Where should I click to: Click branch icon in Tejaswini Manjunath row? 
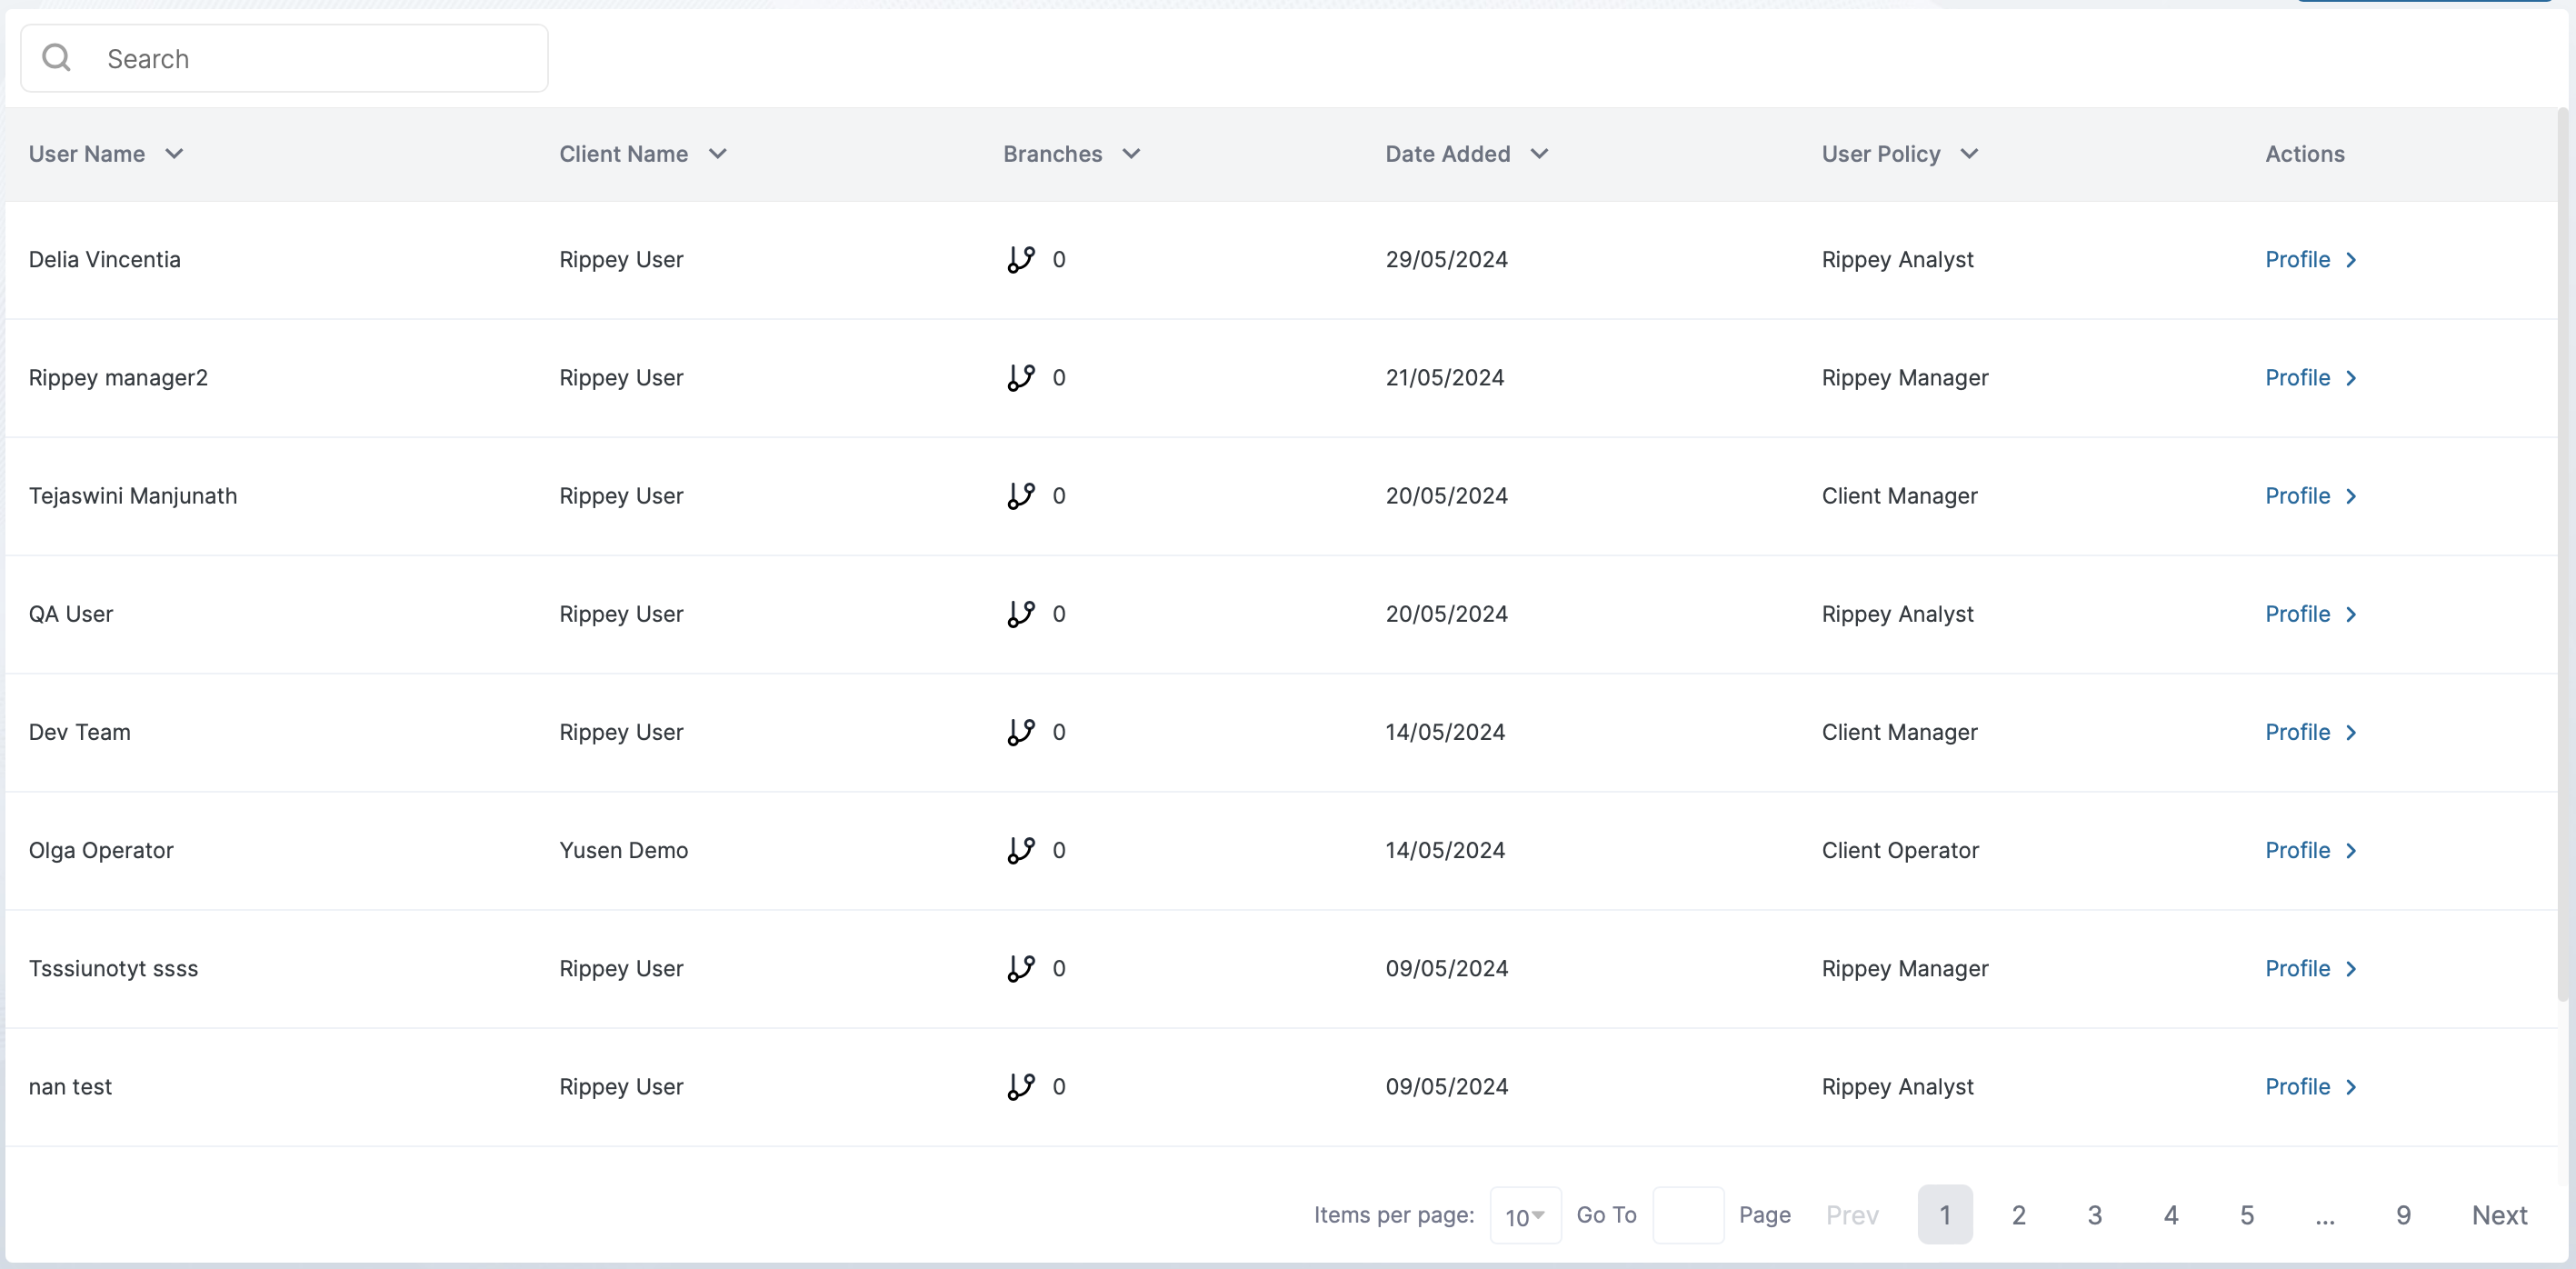click(1020, 496)
